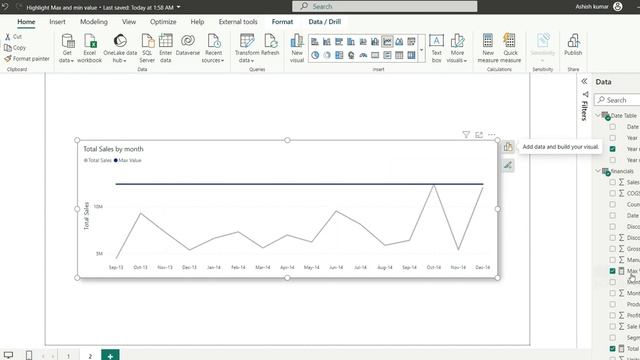Collapse the financials table node
The height and width of the screenshot is (360, 640).
click(x=598, y=171)
